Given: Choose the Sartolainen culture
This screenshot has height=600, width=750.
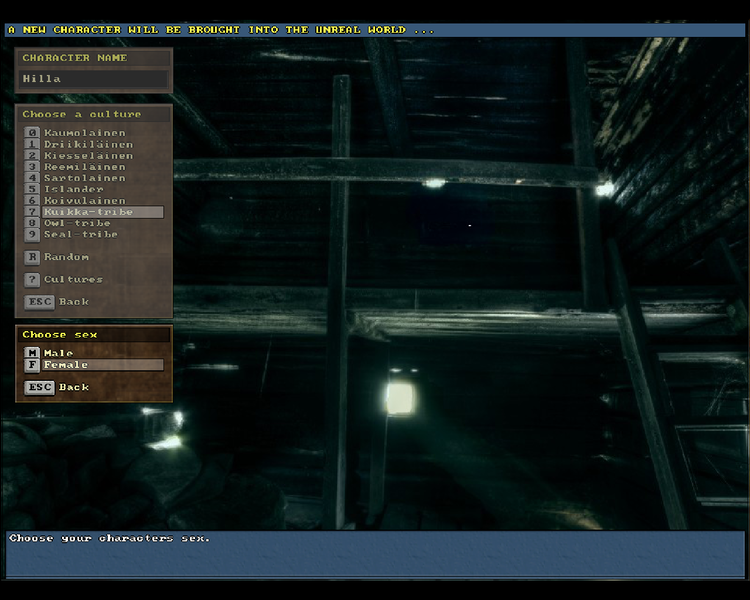Looking at the screenshot, I should pos(84,178).
